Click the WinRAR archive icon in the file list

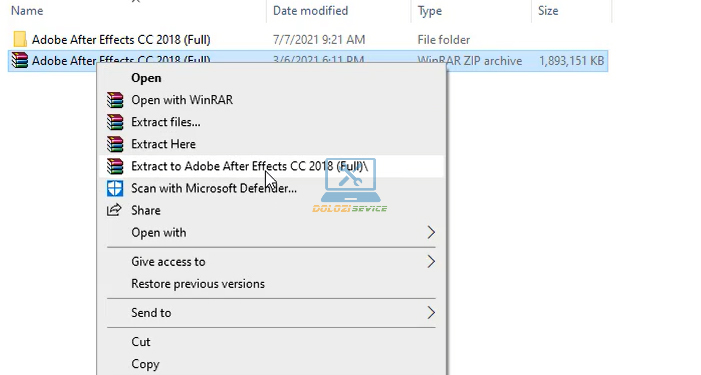coord(20,60)
